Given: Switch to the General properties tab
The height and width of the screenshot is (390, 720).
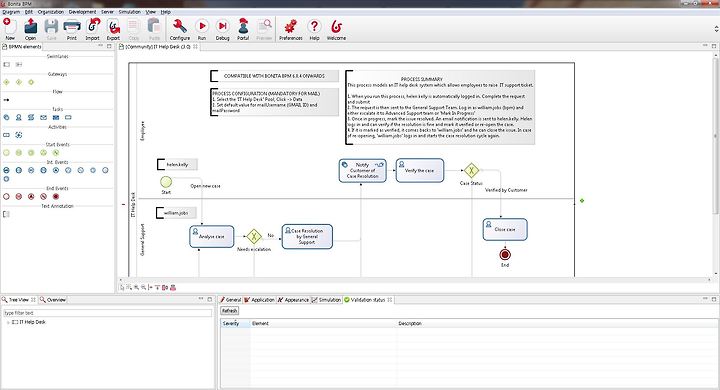Looking at the screenshot, I should pyautogui.click(x=231, y=300).
